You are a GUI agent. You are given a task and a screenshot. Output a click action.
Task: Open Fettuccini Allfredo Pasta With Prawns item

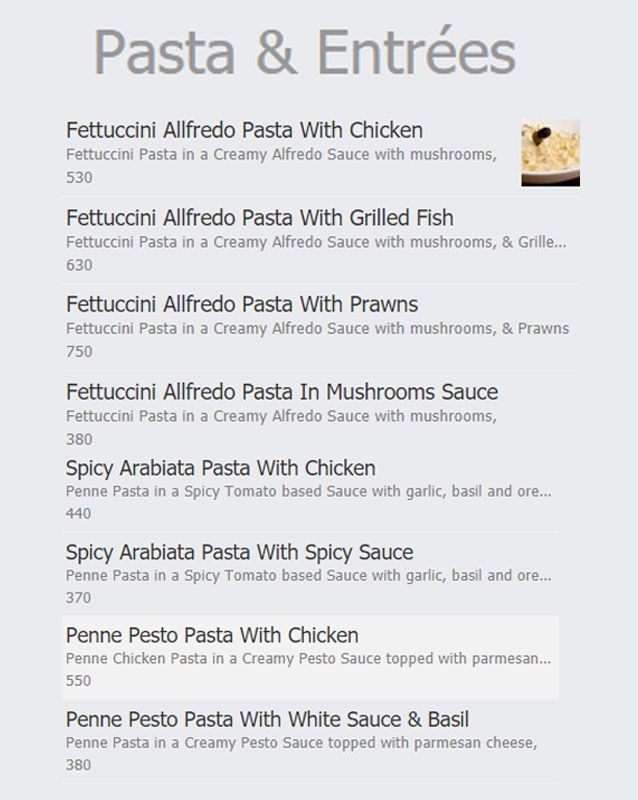242,304
